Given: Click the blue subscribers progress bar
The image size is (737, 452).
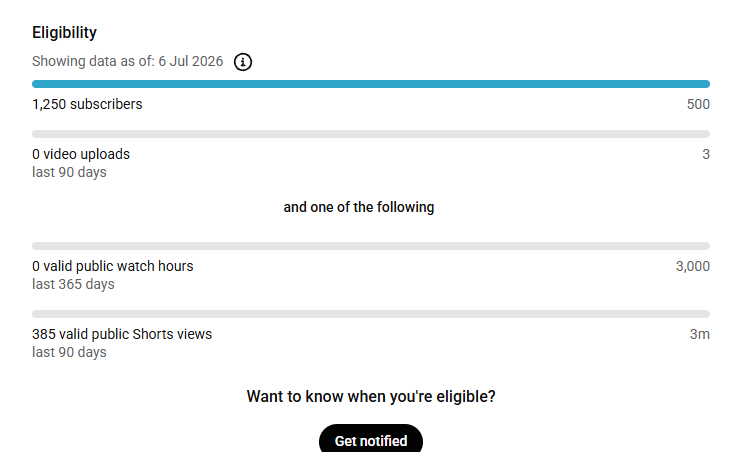Looking at the screenshot, I should [x=370, y=84].
